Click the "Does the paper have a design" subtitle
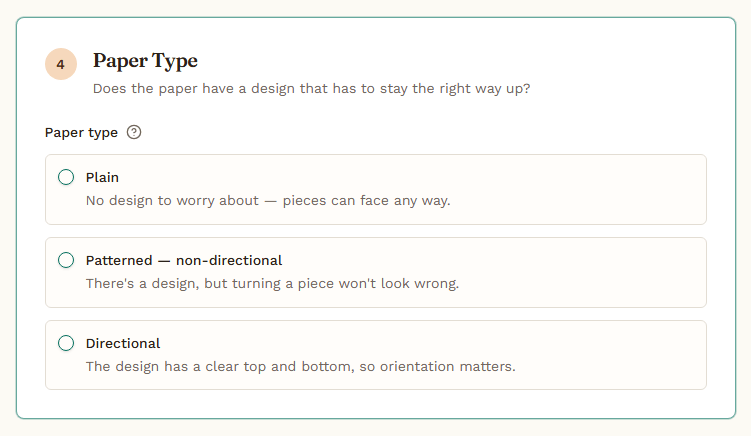The width and height of the screenshot is (751, 436). [x=311, y=89]
